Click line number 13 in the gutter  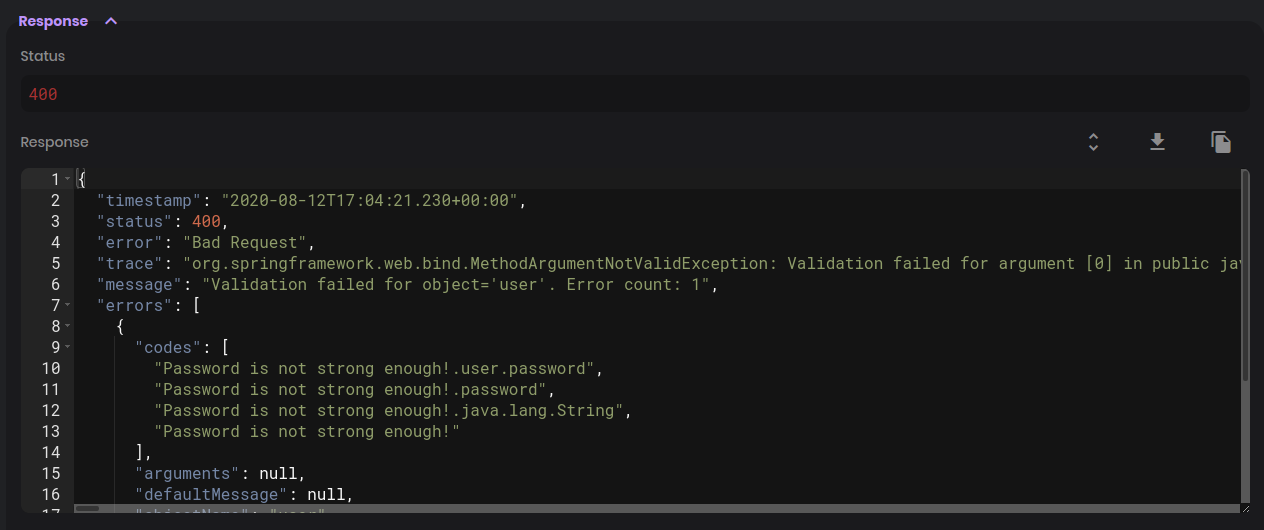pyautogui.click(x=50, y=431)
